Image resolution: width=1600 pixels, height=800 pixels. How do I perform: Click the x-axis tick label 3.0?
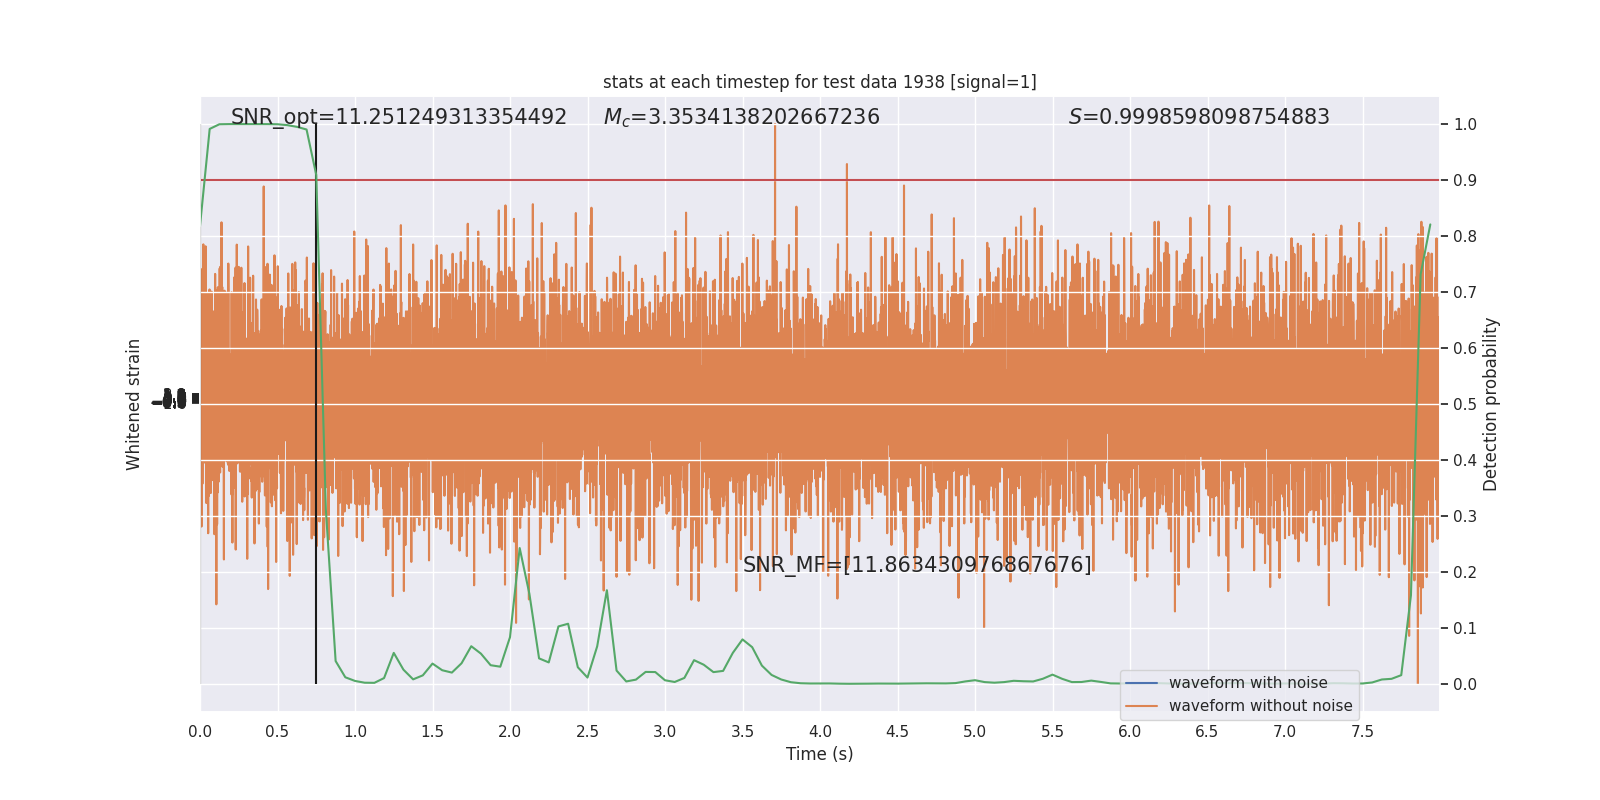pyautogui.click(x=665, y=732)
